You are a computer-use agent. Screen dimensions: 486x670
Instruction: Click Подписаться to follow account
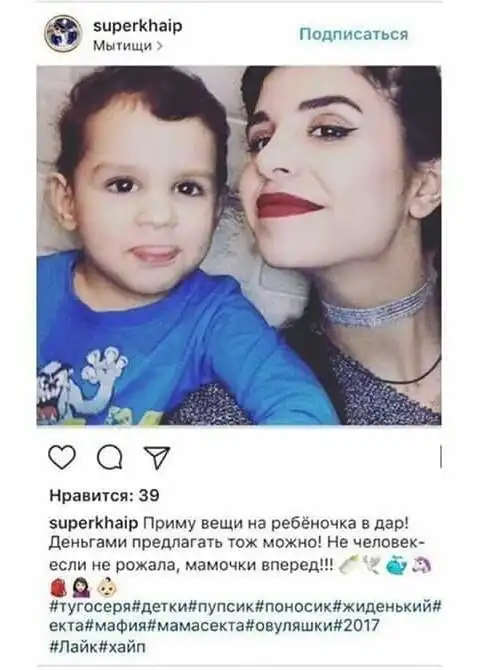(353, 34)
